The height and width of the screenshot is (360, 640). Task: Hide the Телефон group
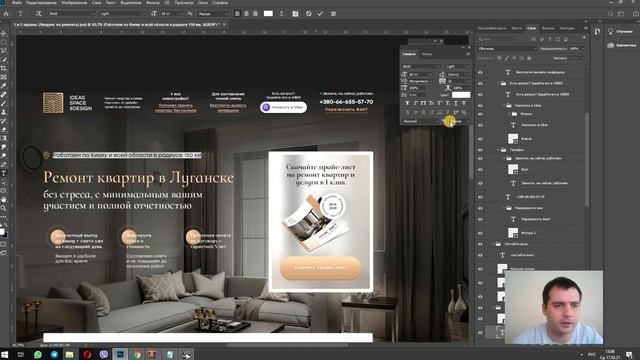click(480, 150)
